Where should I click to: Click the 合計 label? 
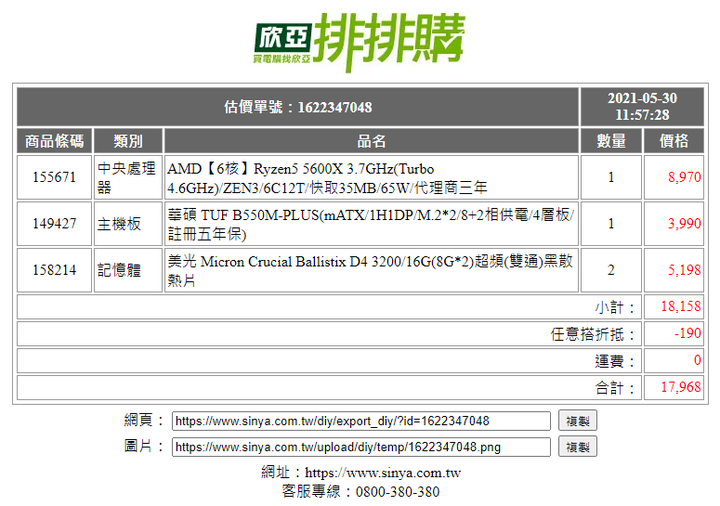point(615,388)
